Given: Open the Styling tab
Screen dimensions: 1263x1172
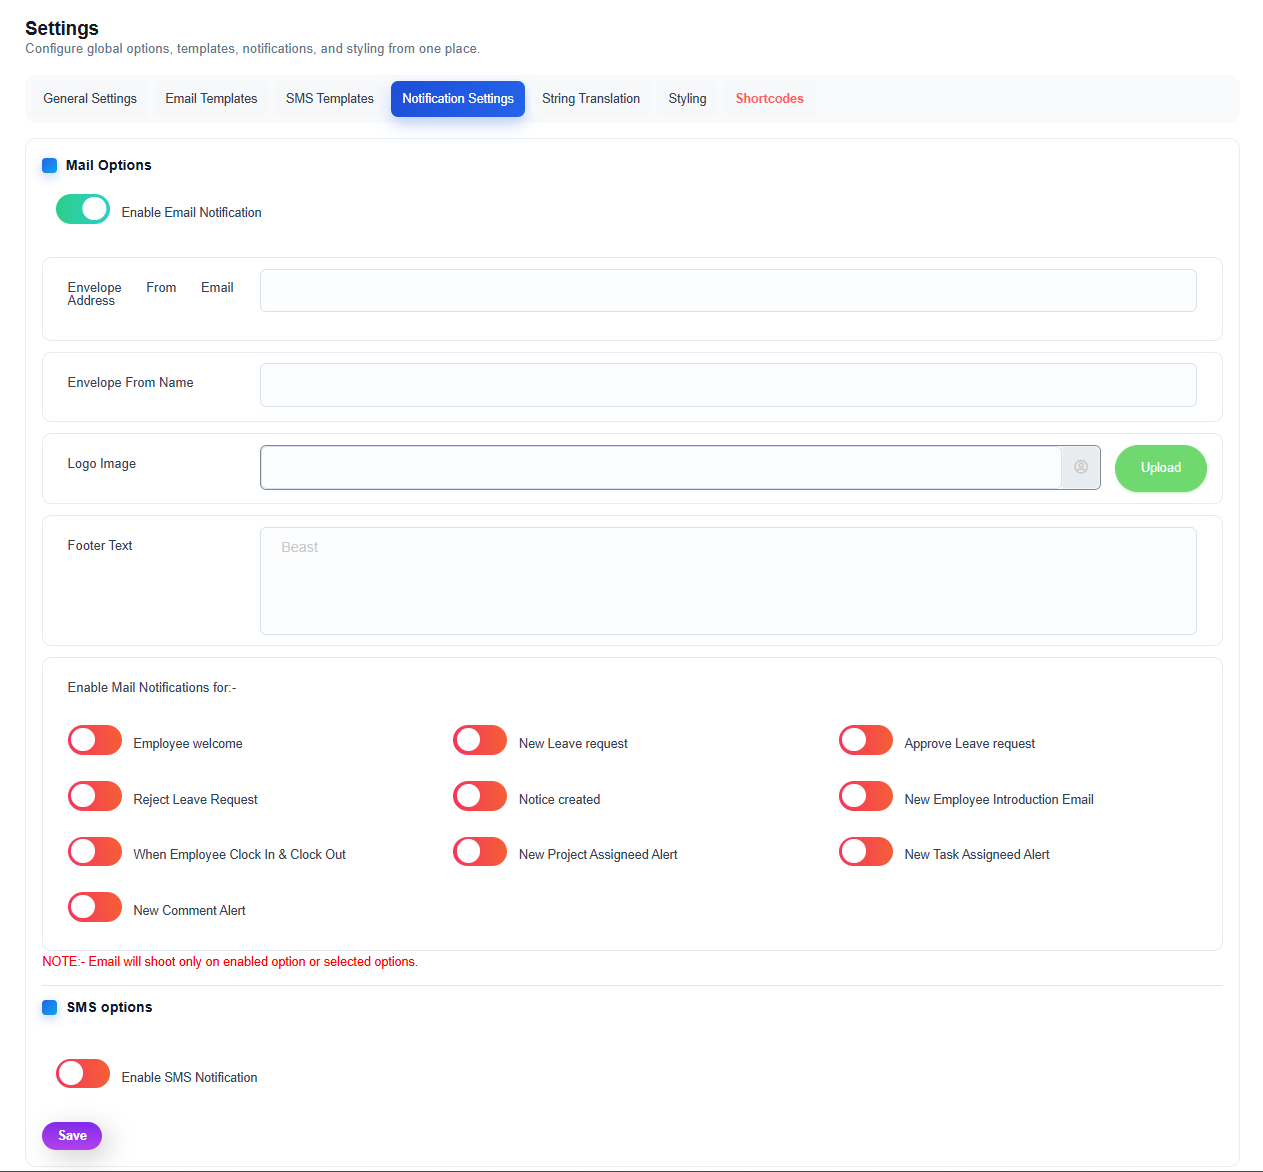Looking at the screenshot, I should [x=688, y=99].
